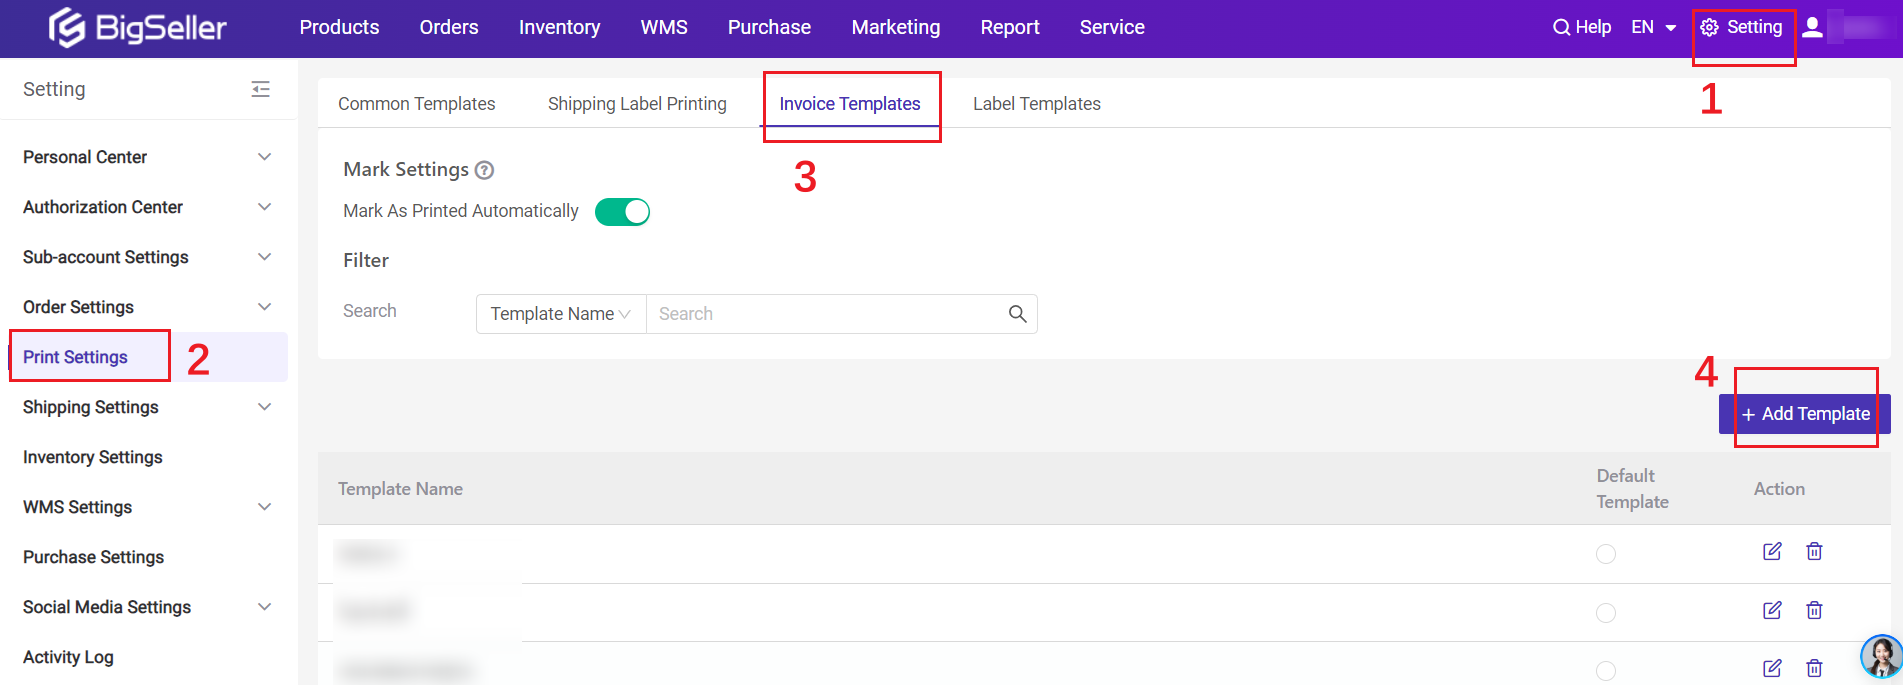The image size is (1903, 685).
Task: Toggle Mark As Printed Automatically switch
Action: 622,212
